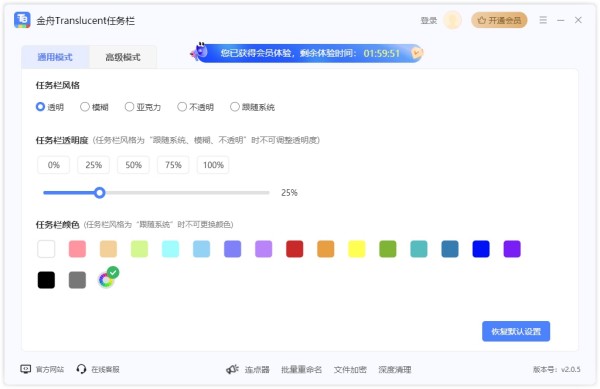Pick the periwinkle blue color swatch
Viewport: 600px width, 389px height.
(x=233, y=249)
